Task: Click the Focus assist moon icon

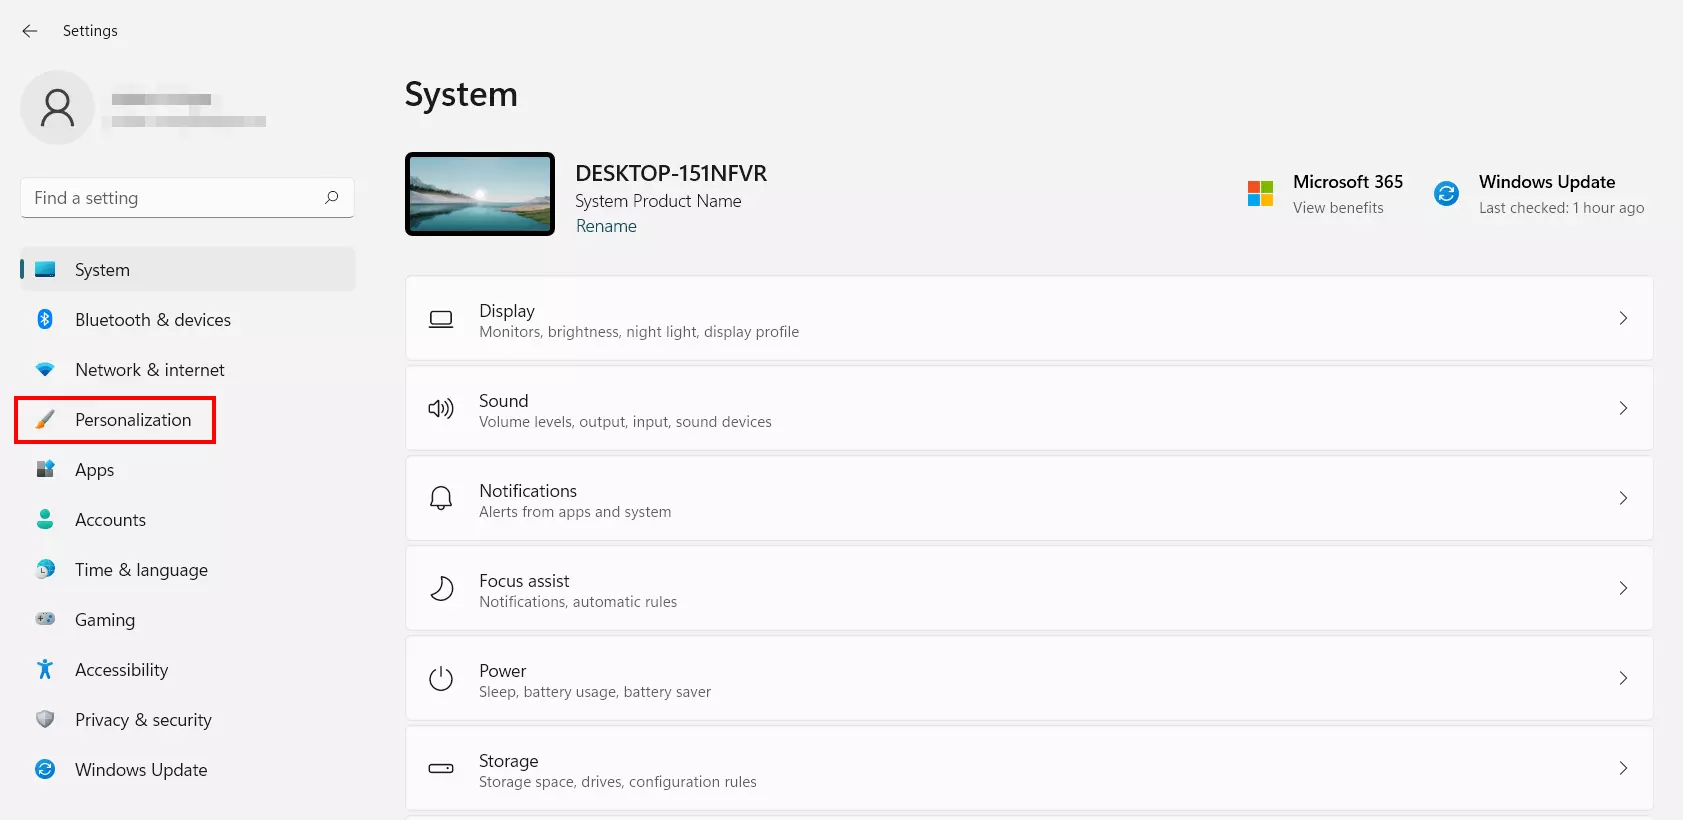Action: tap(441, 588)
